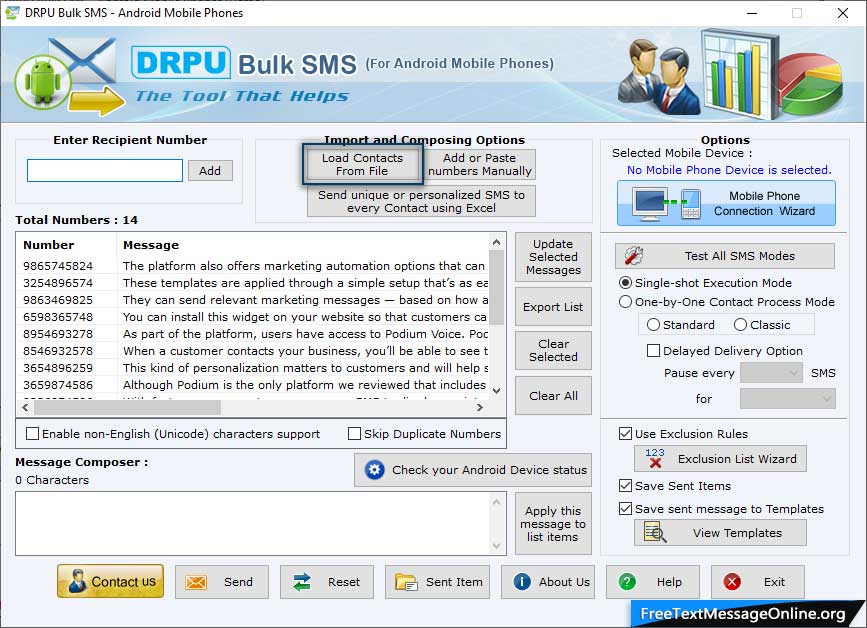Screen dimensions: 867x628
Task: Choose the Classic radio option
Action: click(x=740, y=325)
